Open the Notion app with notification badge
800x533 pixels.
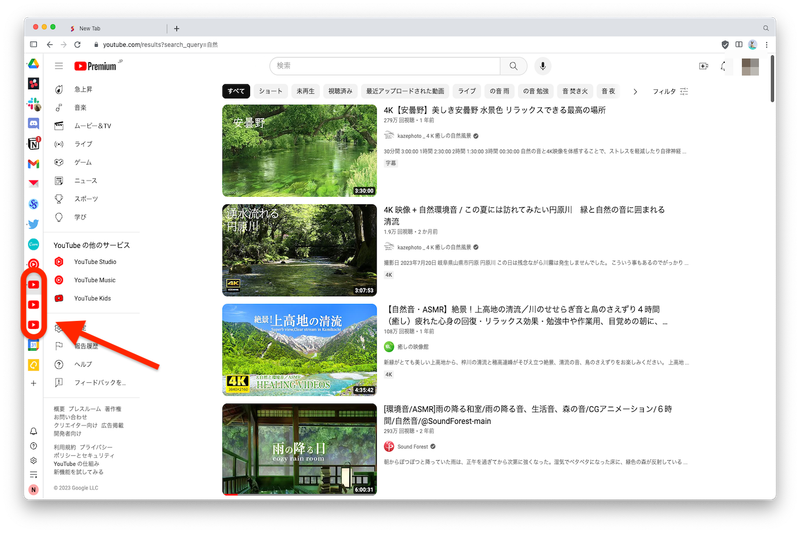(x=33, y=144)
